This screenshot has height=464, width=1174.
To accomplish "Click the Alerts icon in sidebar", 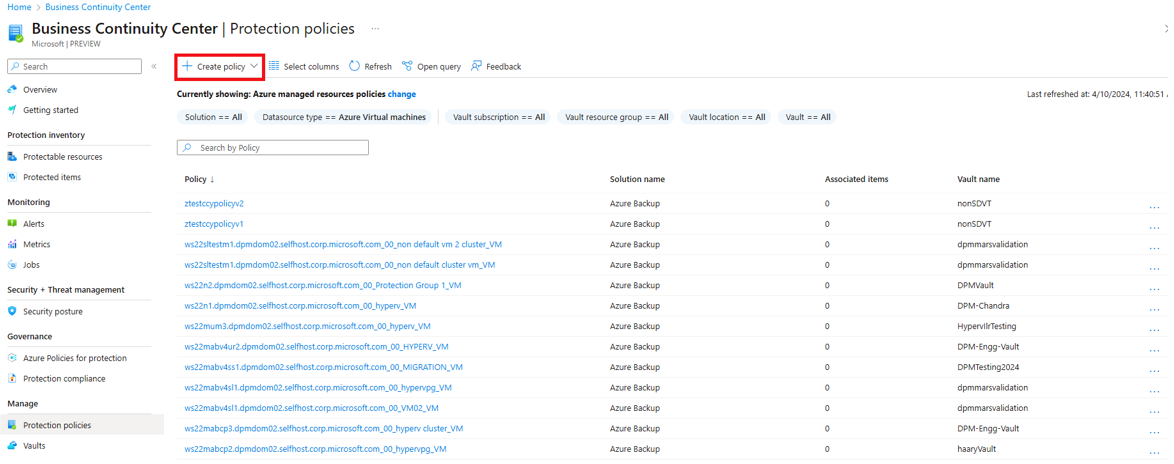I will coord(12,224).
